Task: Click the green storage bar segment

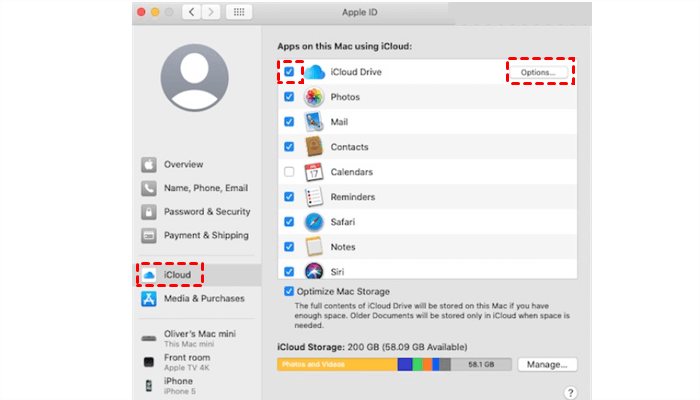Action: click(x=417, y=365)
